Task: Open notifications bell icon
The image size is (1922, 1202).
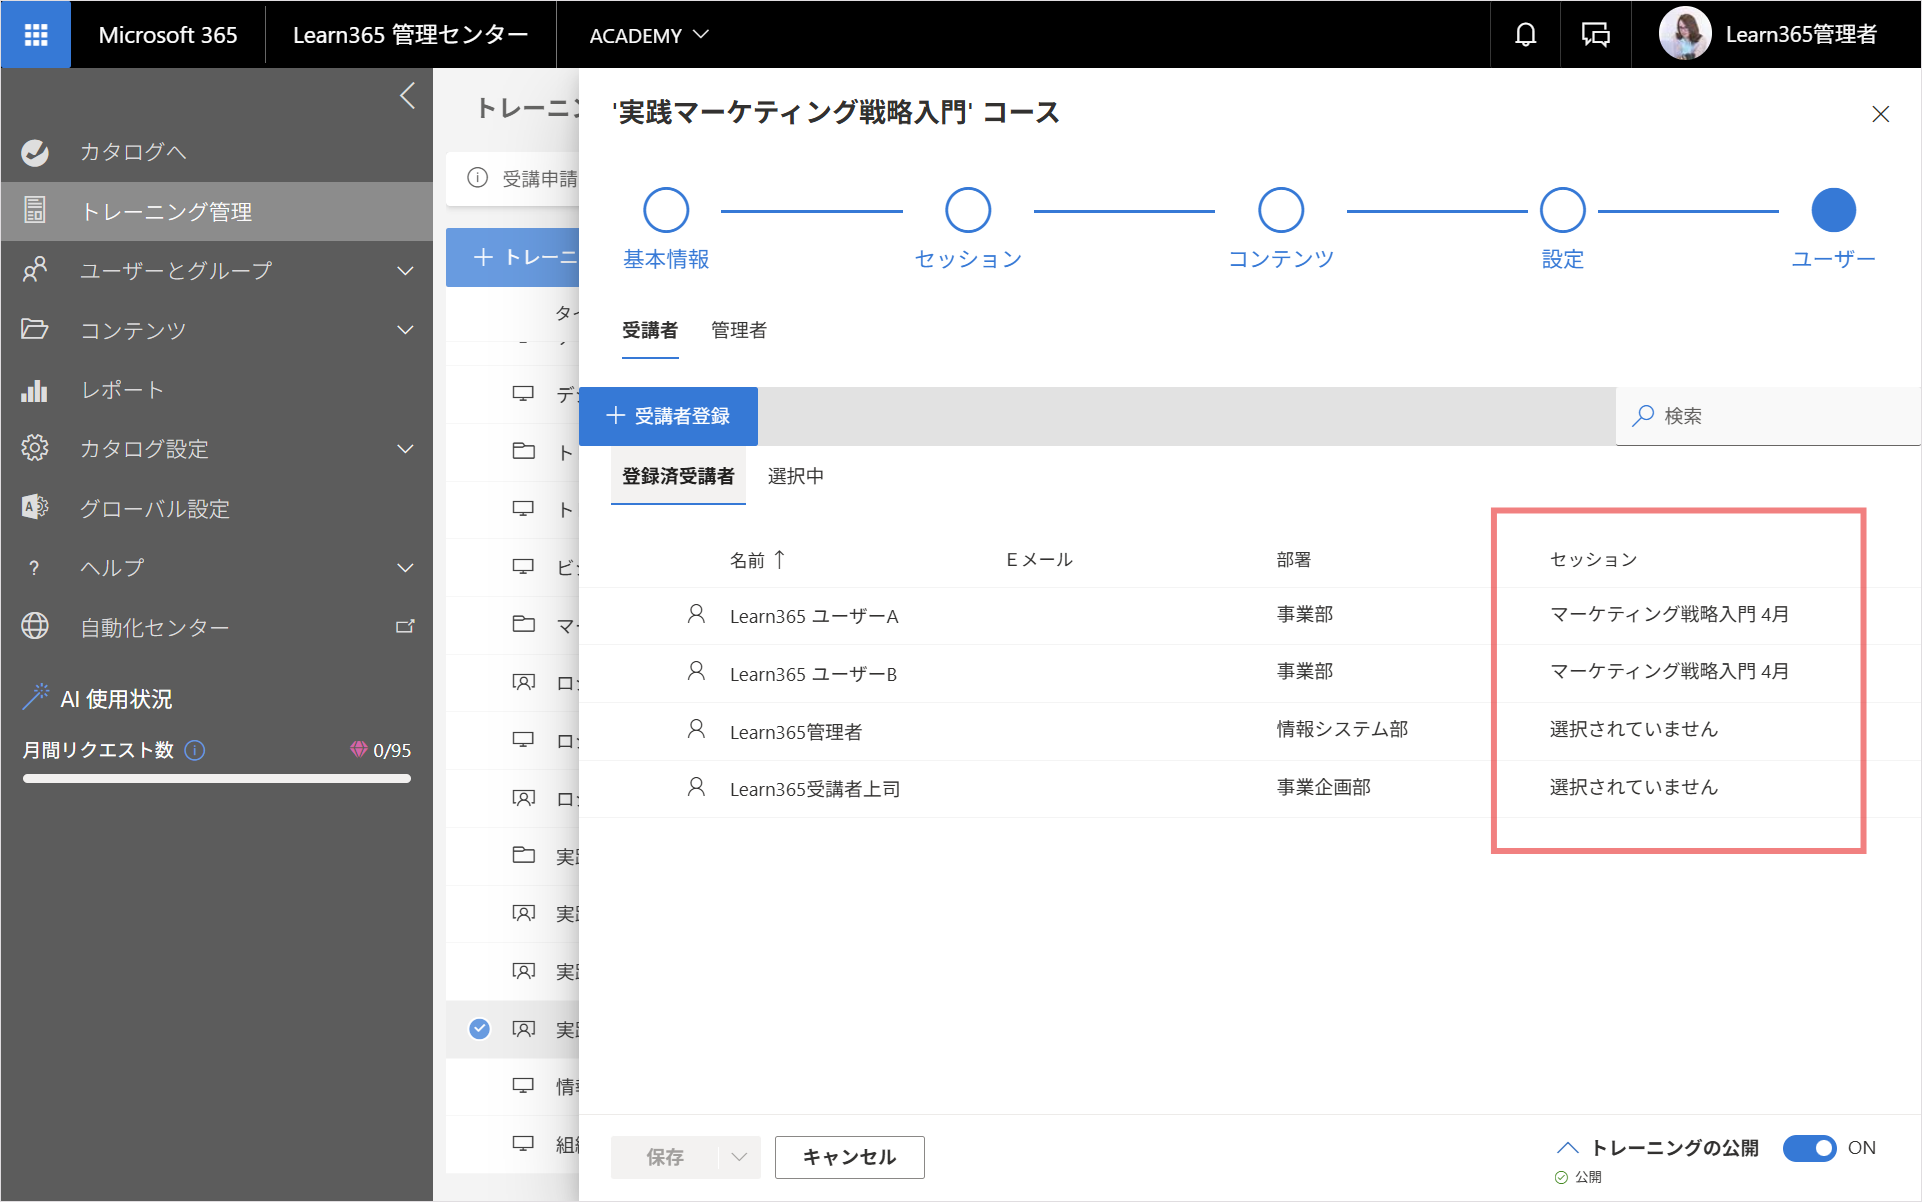Action: click(x=1525, y=35)
